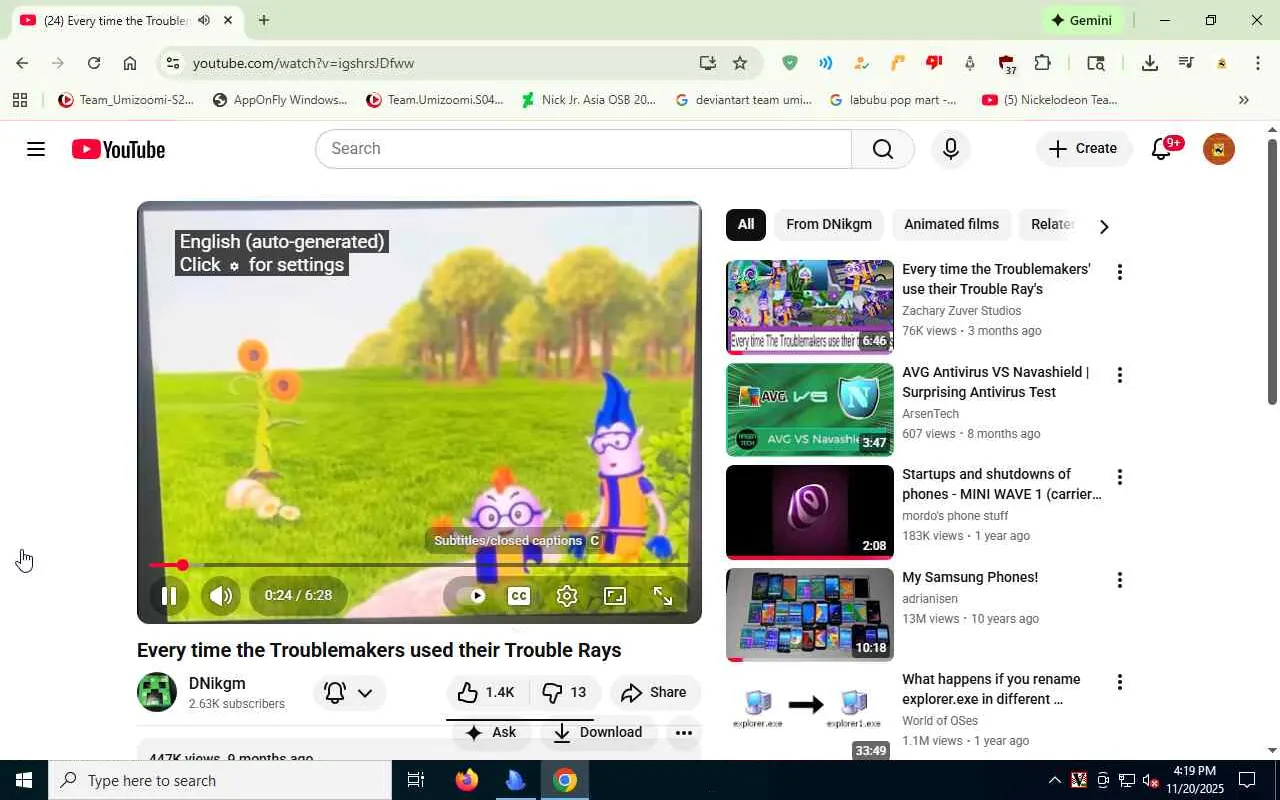Image resolution: width=1280 pixels, height=800 pixels.
Task: Open Zachary Zuver Studios Trouble Ray's thumbnail
Action: (810, 307)
